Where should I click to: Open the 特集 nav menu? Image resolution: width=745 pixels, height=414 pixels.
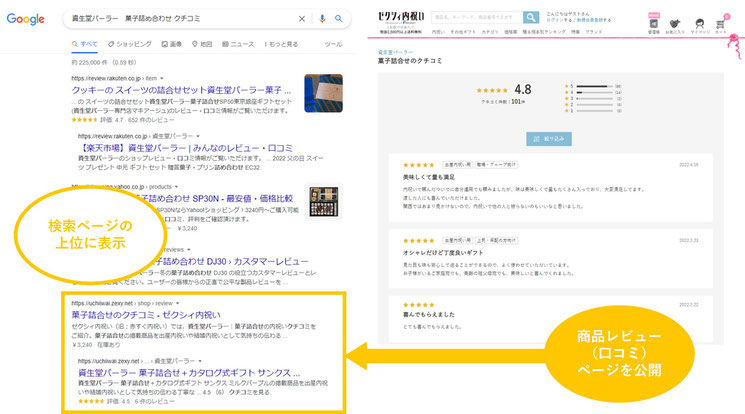[x=575, y=32]
